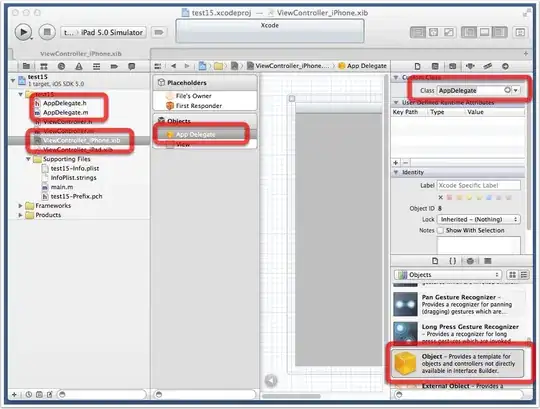This screenshot has height=409, width=540.
Task: Select ViewController.h file
Action: 68,122
